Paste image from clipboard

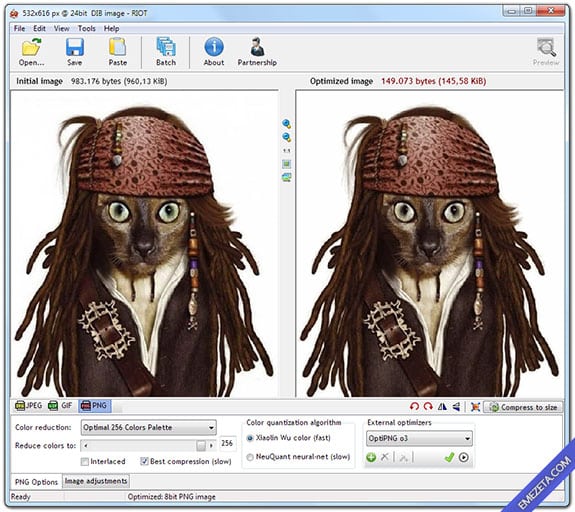pyautogui.click(x=118, y=52)
